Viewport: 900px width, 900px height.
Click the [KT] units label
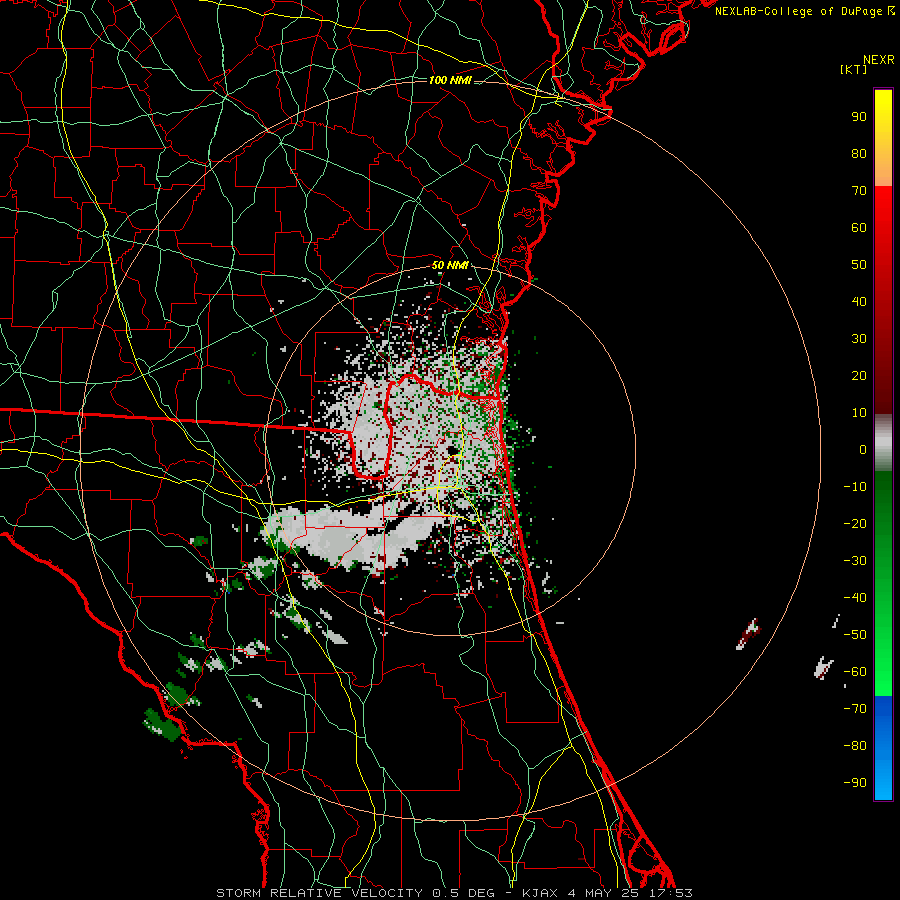[x=853, y=69]
